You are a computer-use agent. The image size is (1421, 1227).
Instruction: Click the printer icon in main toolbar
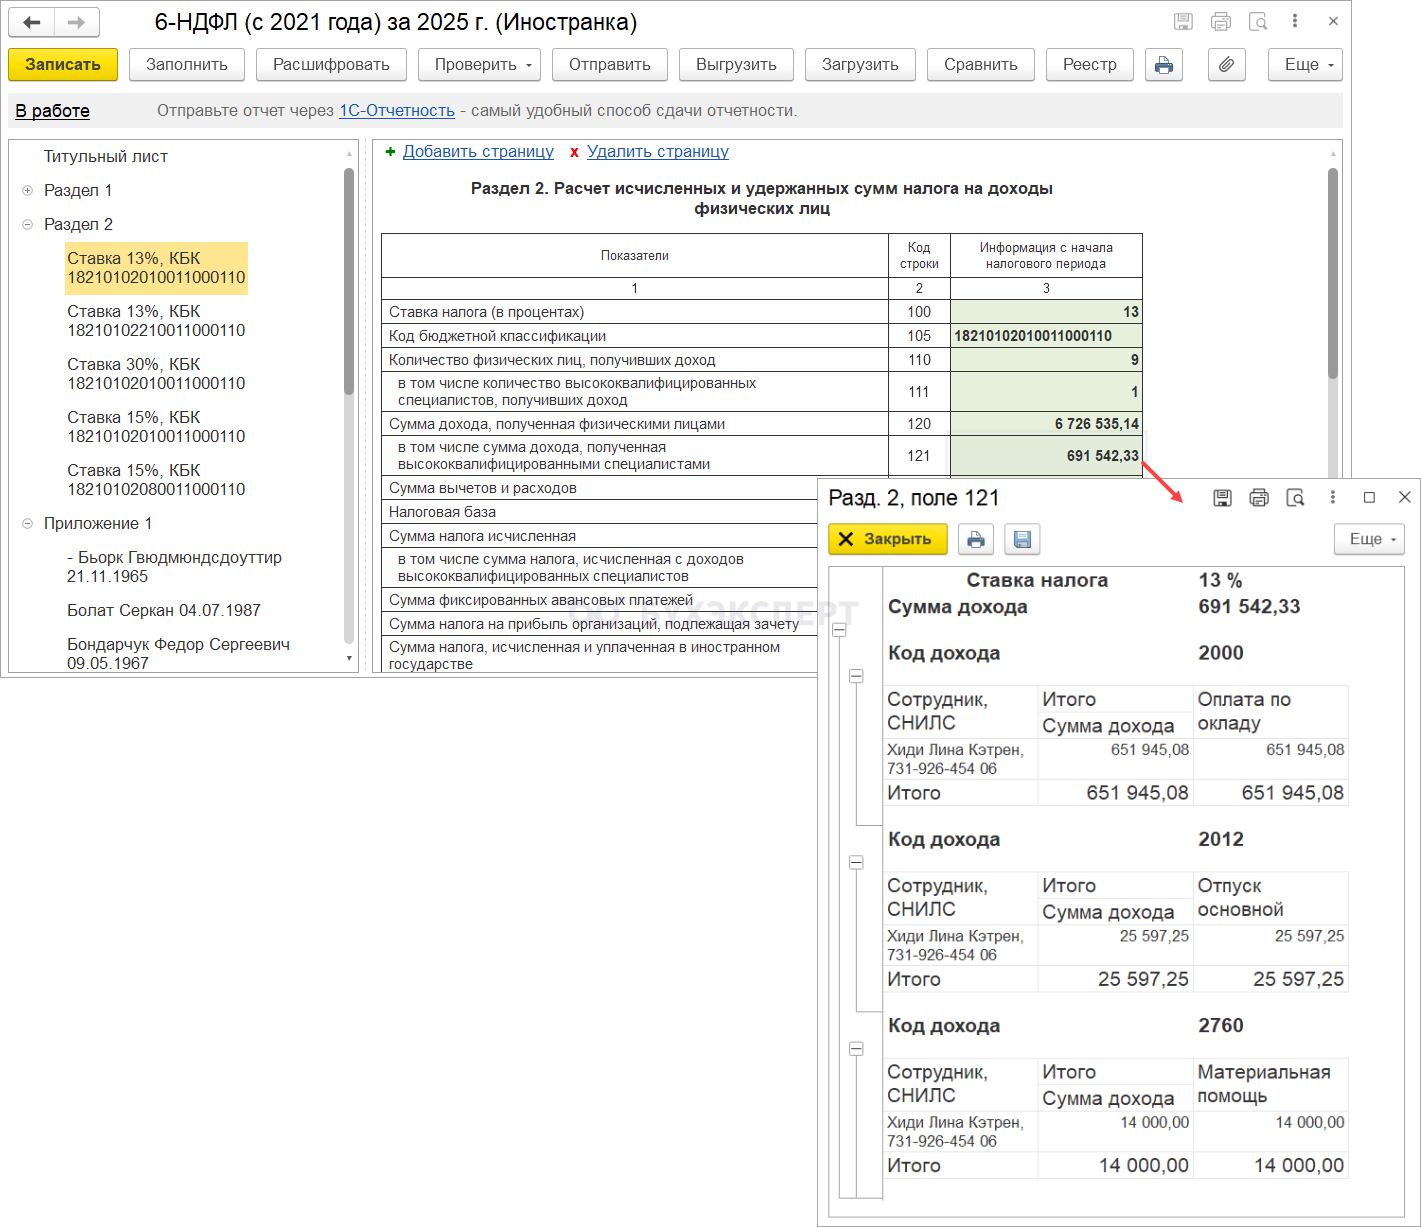tap(1164, 65)
